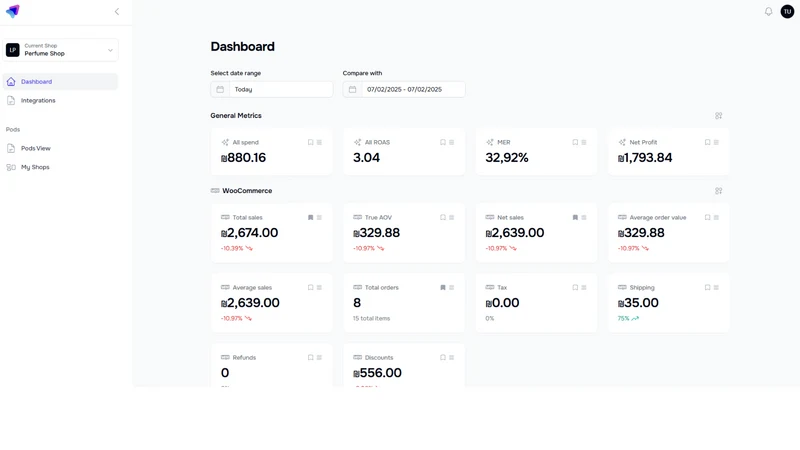Open the Average sales card menu

319,288
